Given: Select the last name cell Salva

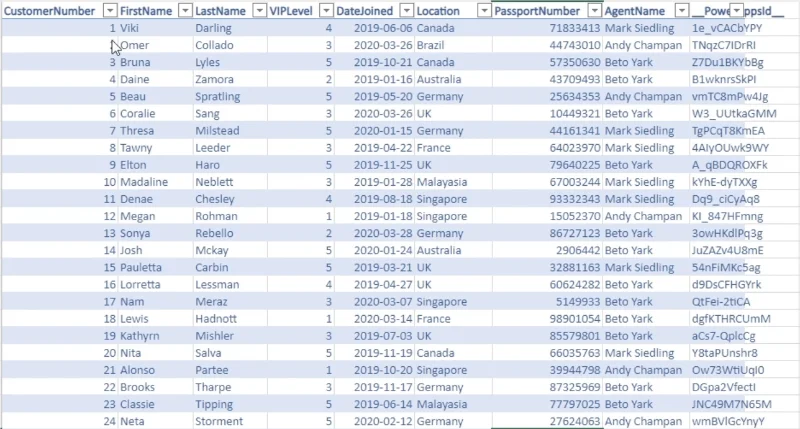Looking at the screenshot, I should pos(230,352).
